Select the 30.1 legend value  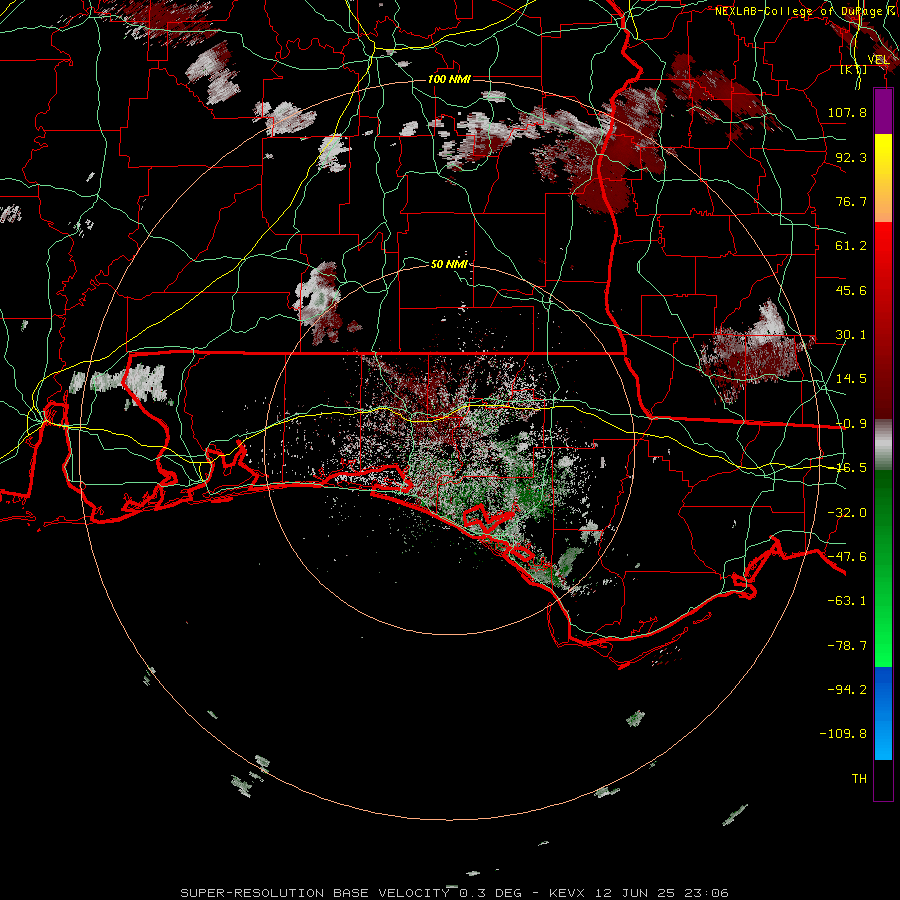[851, 335]
